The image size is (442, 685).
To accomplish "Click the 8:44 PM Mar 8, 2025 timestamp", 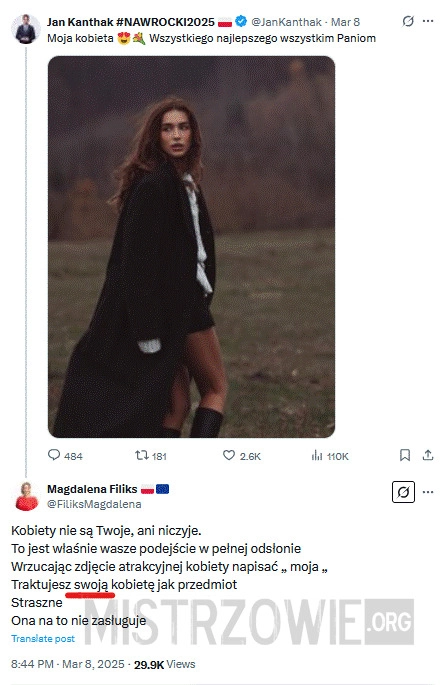I will click(x=68, y=664).
